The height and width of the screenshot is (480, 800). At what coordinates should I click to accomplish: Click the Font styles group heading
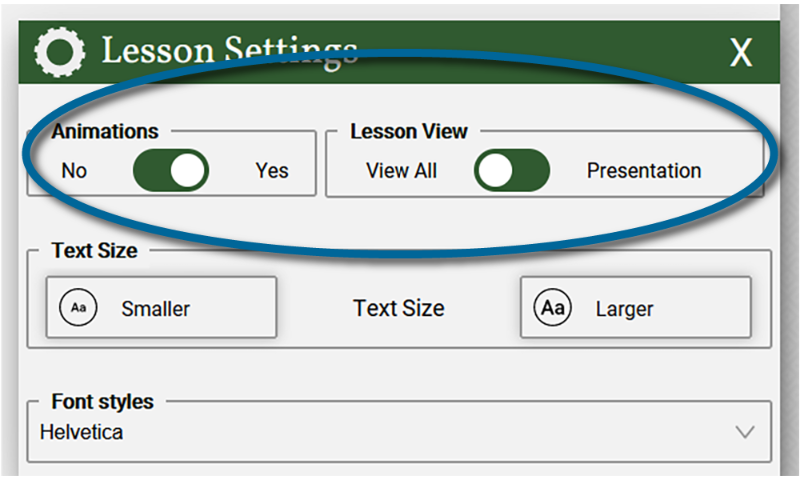103,402
